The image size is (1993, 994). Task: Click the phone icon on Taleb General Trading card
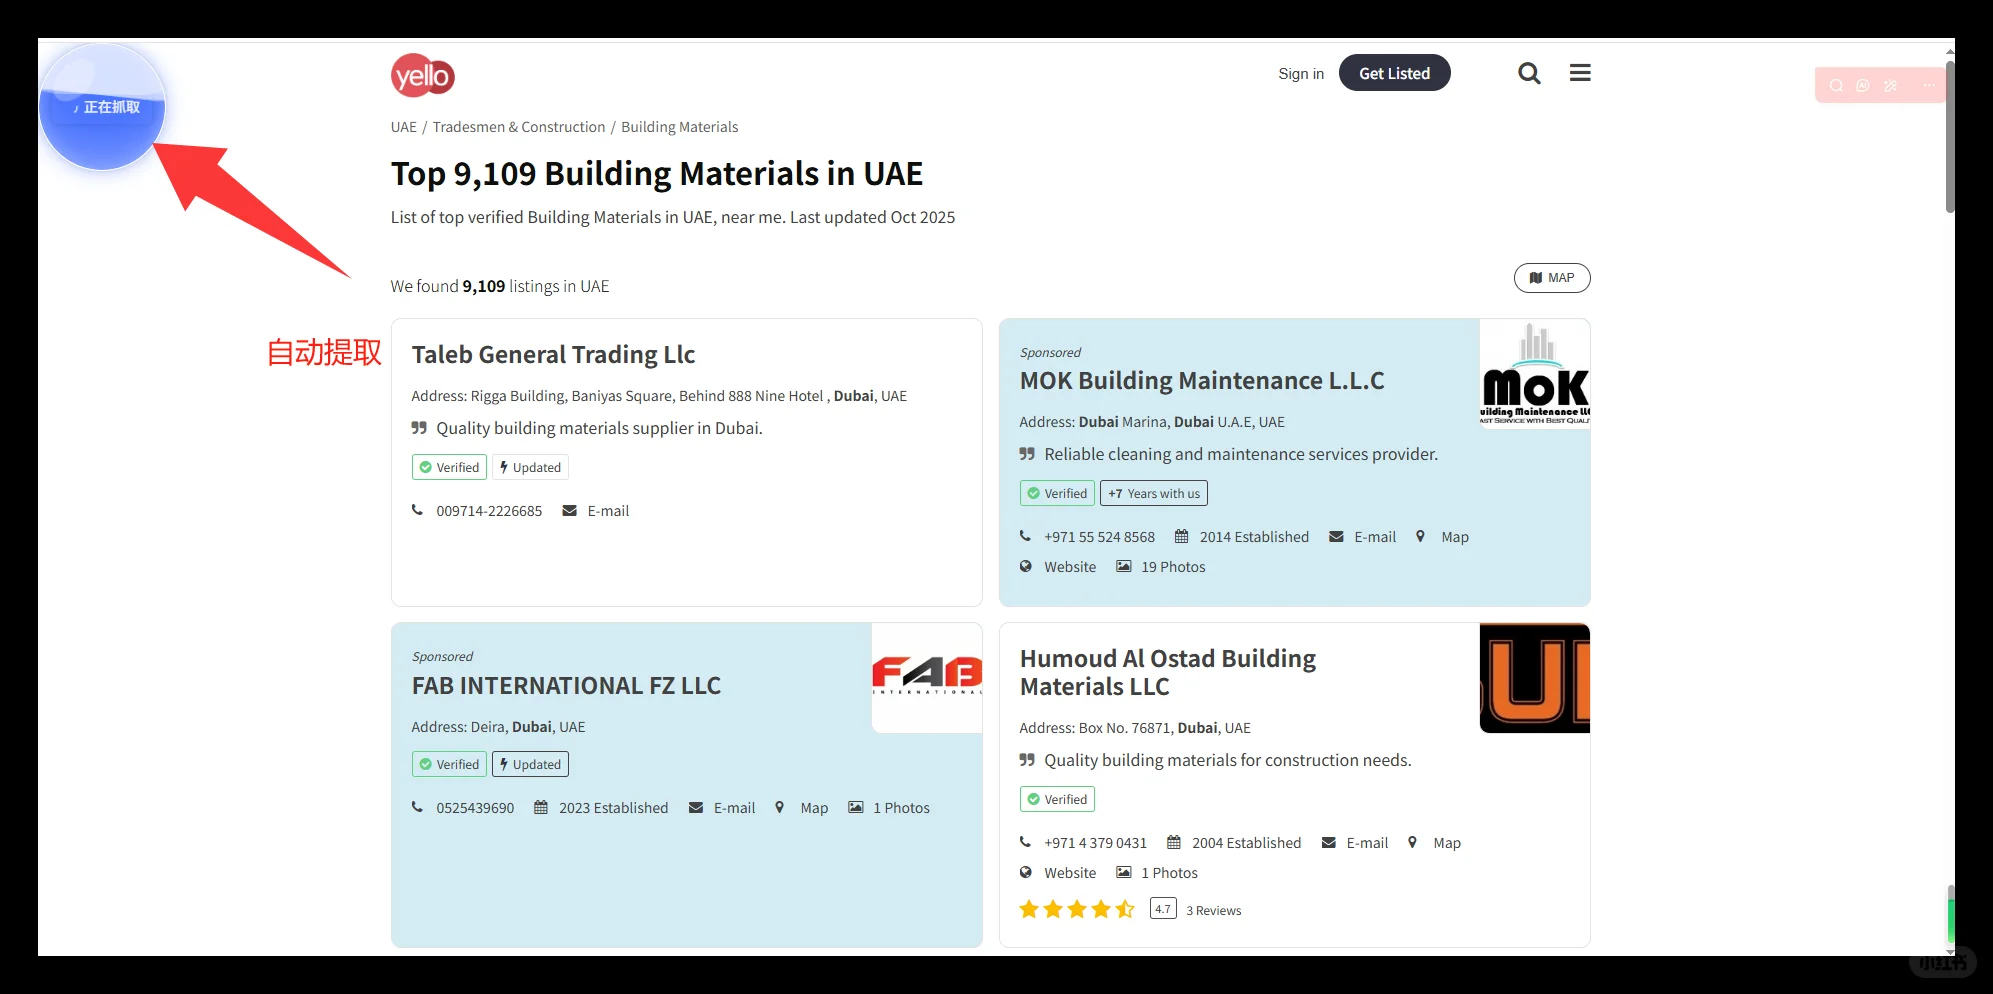point(418,510)
